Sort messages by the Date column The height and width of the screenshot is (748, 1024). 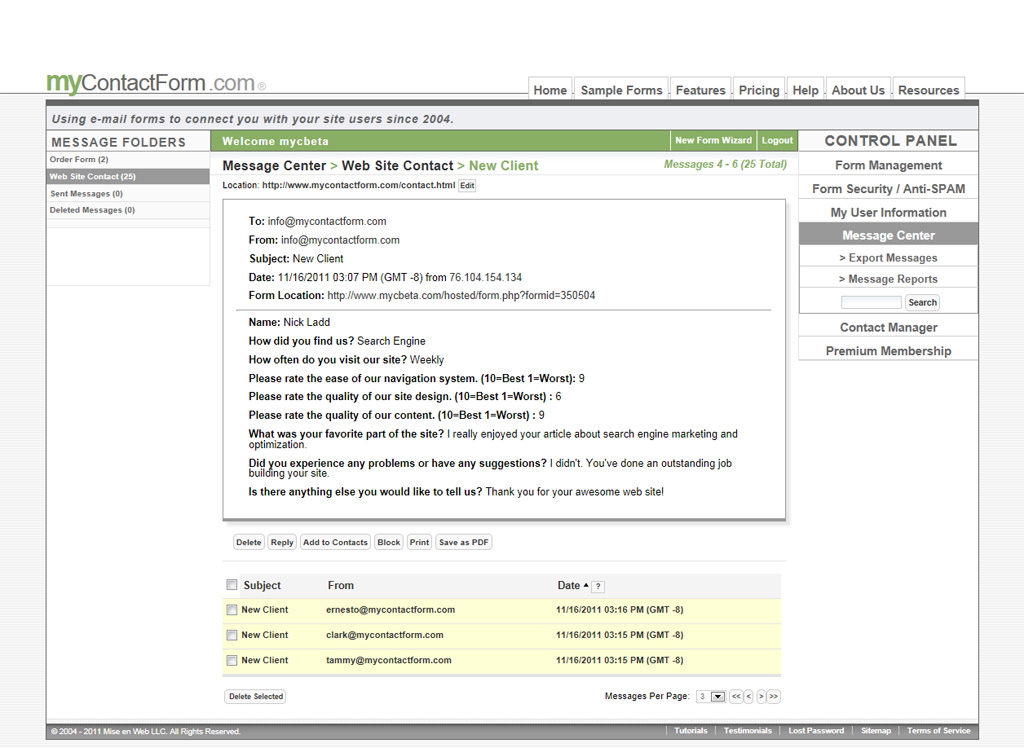coord(569,585)
